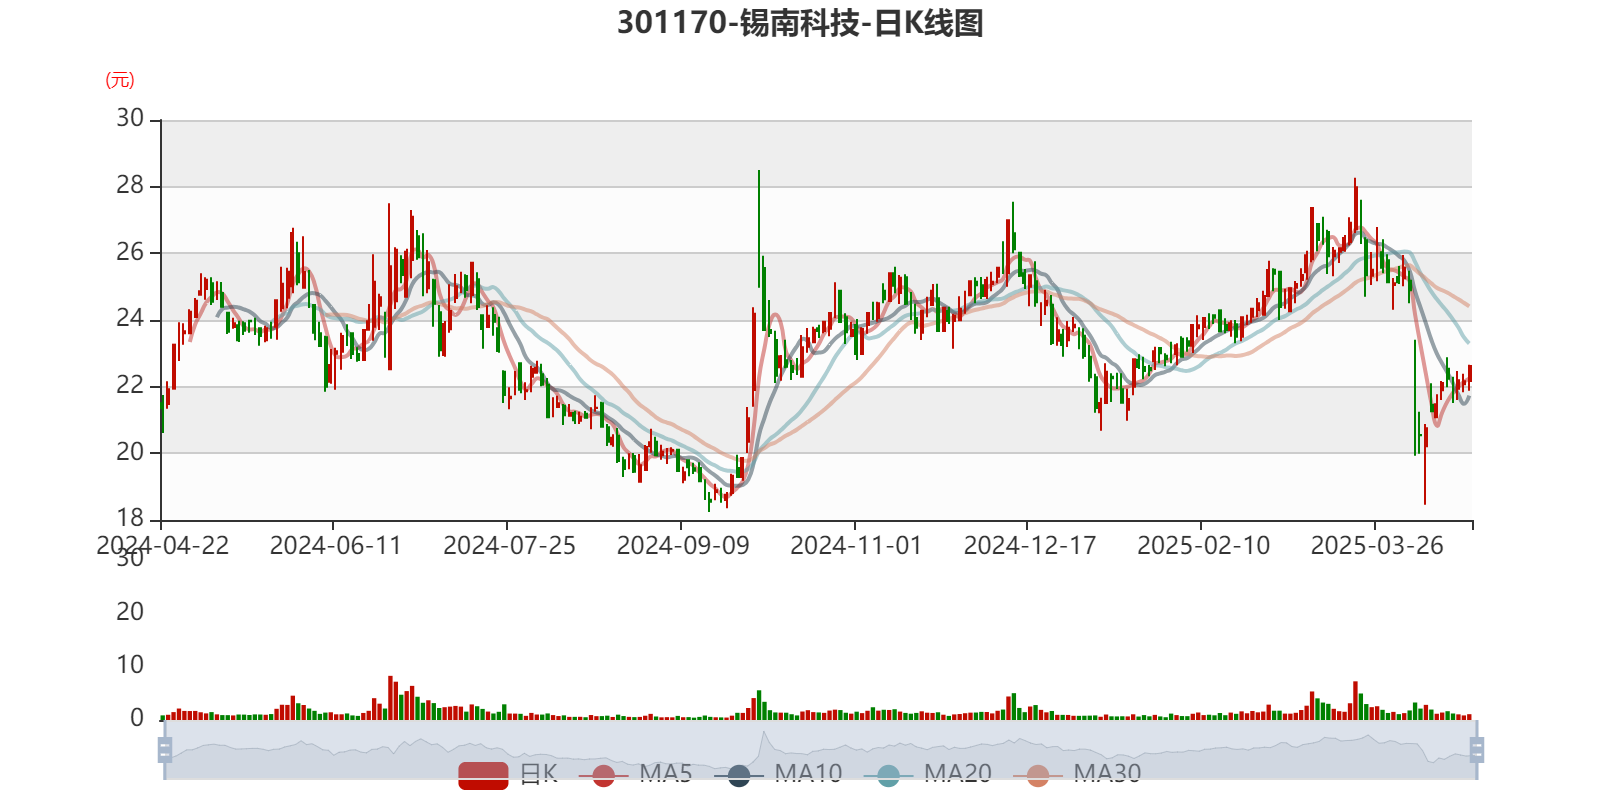Click the 2024-12-17 date axis label
This screenshot has height=800, width=1600.
click(1030, 546)
